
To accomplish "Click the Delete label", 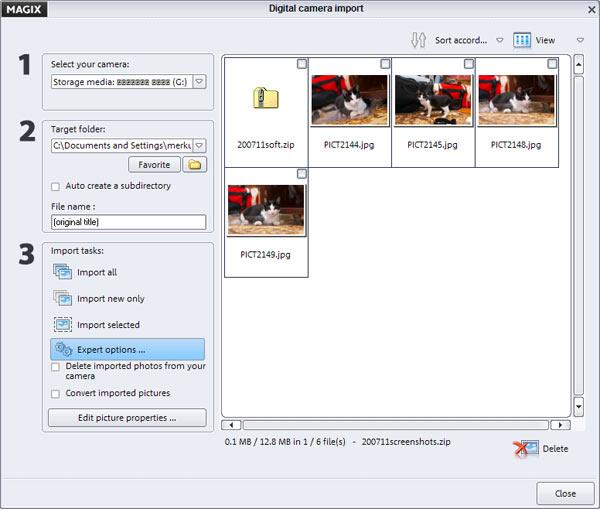I will [x=555, y=449].
